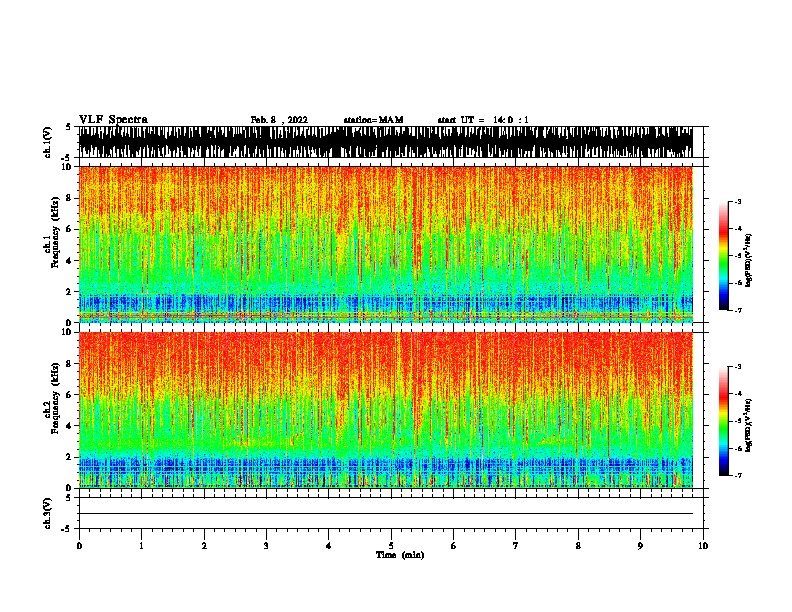792x612 pixels.
Task: Click the "station=MAM" label
Action: pos(373,120)
